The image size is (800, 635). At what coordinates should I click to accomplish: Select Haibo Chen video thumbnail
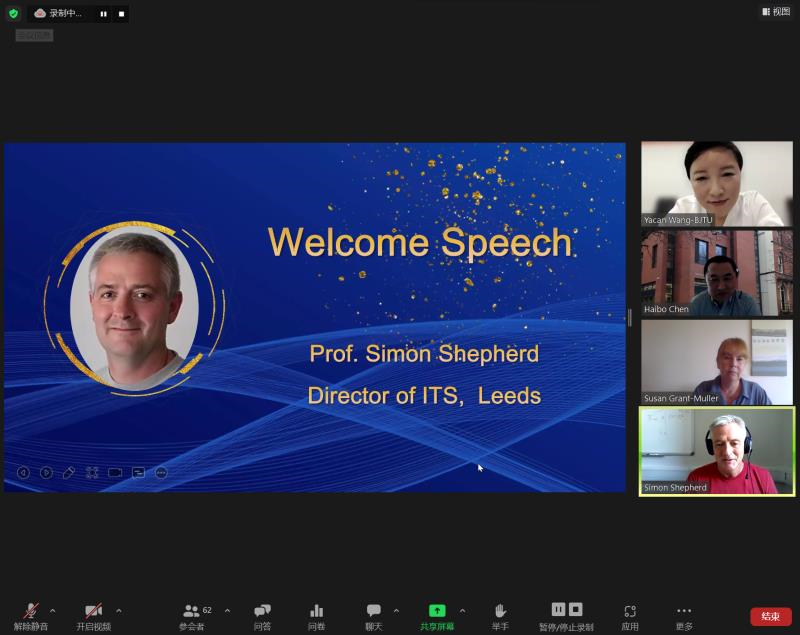tap(716, 273)
